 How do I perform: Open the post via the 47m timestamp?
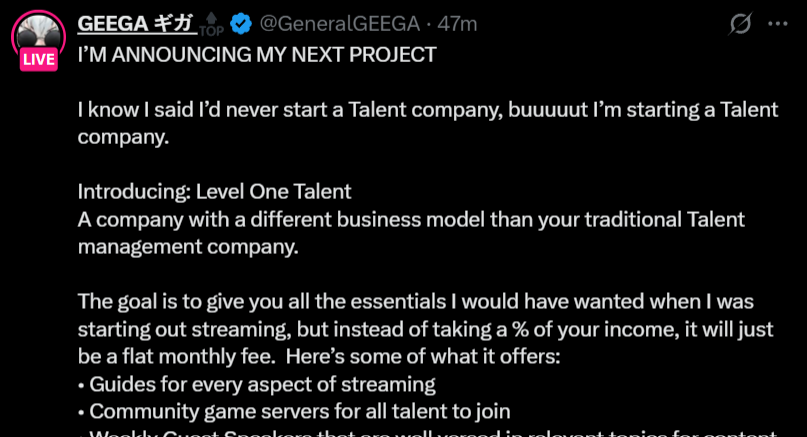pyautogui.click(x=457, y=24)
